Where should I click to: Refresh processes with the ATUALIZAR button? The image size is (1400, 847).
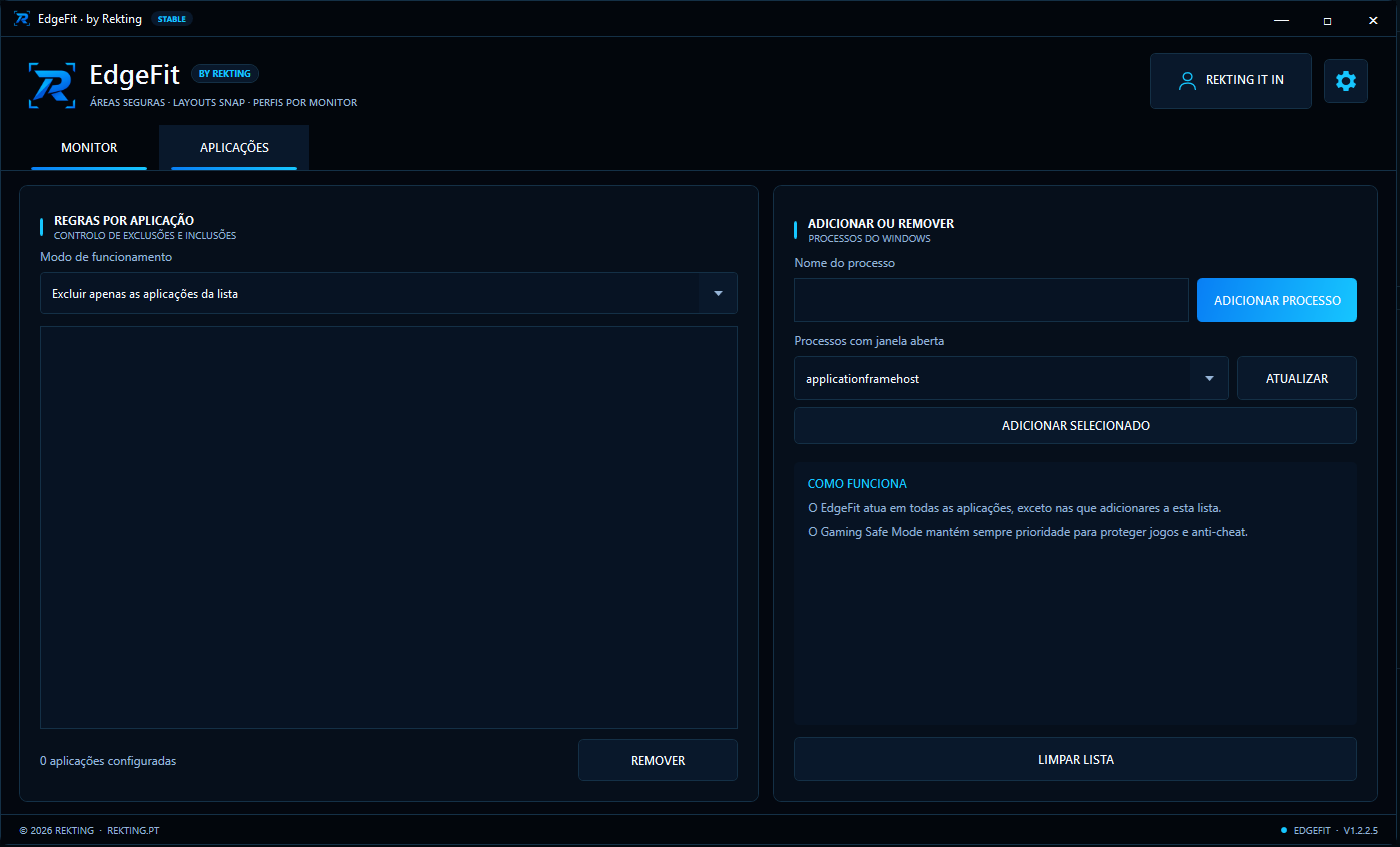click(x=1297, y=379)
